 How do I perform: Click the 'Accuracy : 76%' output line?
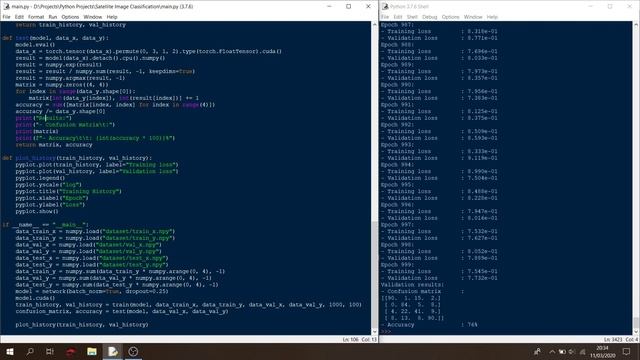click(x=429, y=325)
